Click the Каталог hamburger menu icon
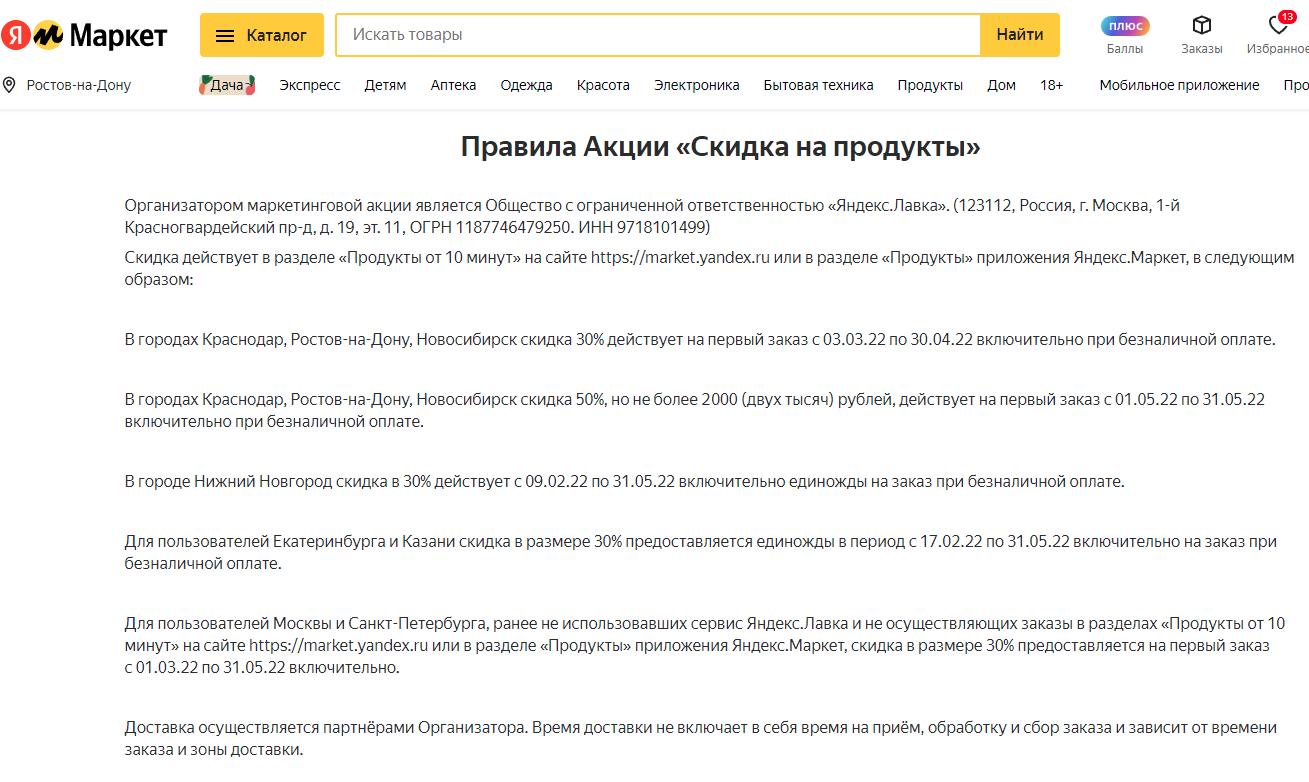Screen dimensions: 1309x782 click(226, 36)
